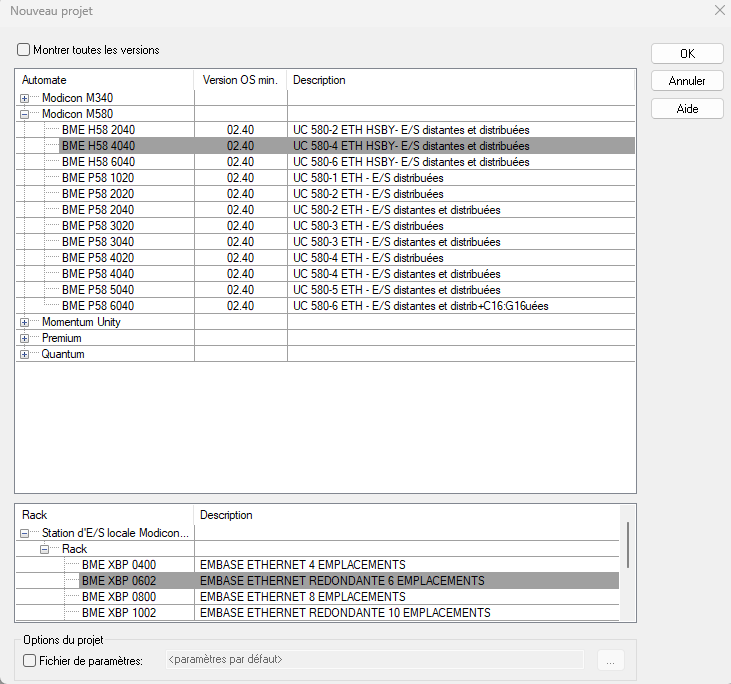Click EMBASE ETHERNET REDONDANTE 10 EMPLACEMENTS description
This screenshot has height=684, width=731.
(345, 613)
